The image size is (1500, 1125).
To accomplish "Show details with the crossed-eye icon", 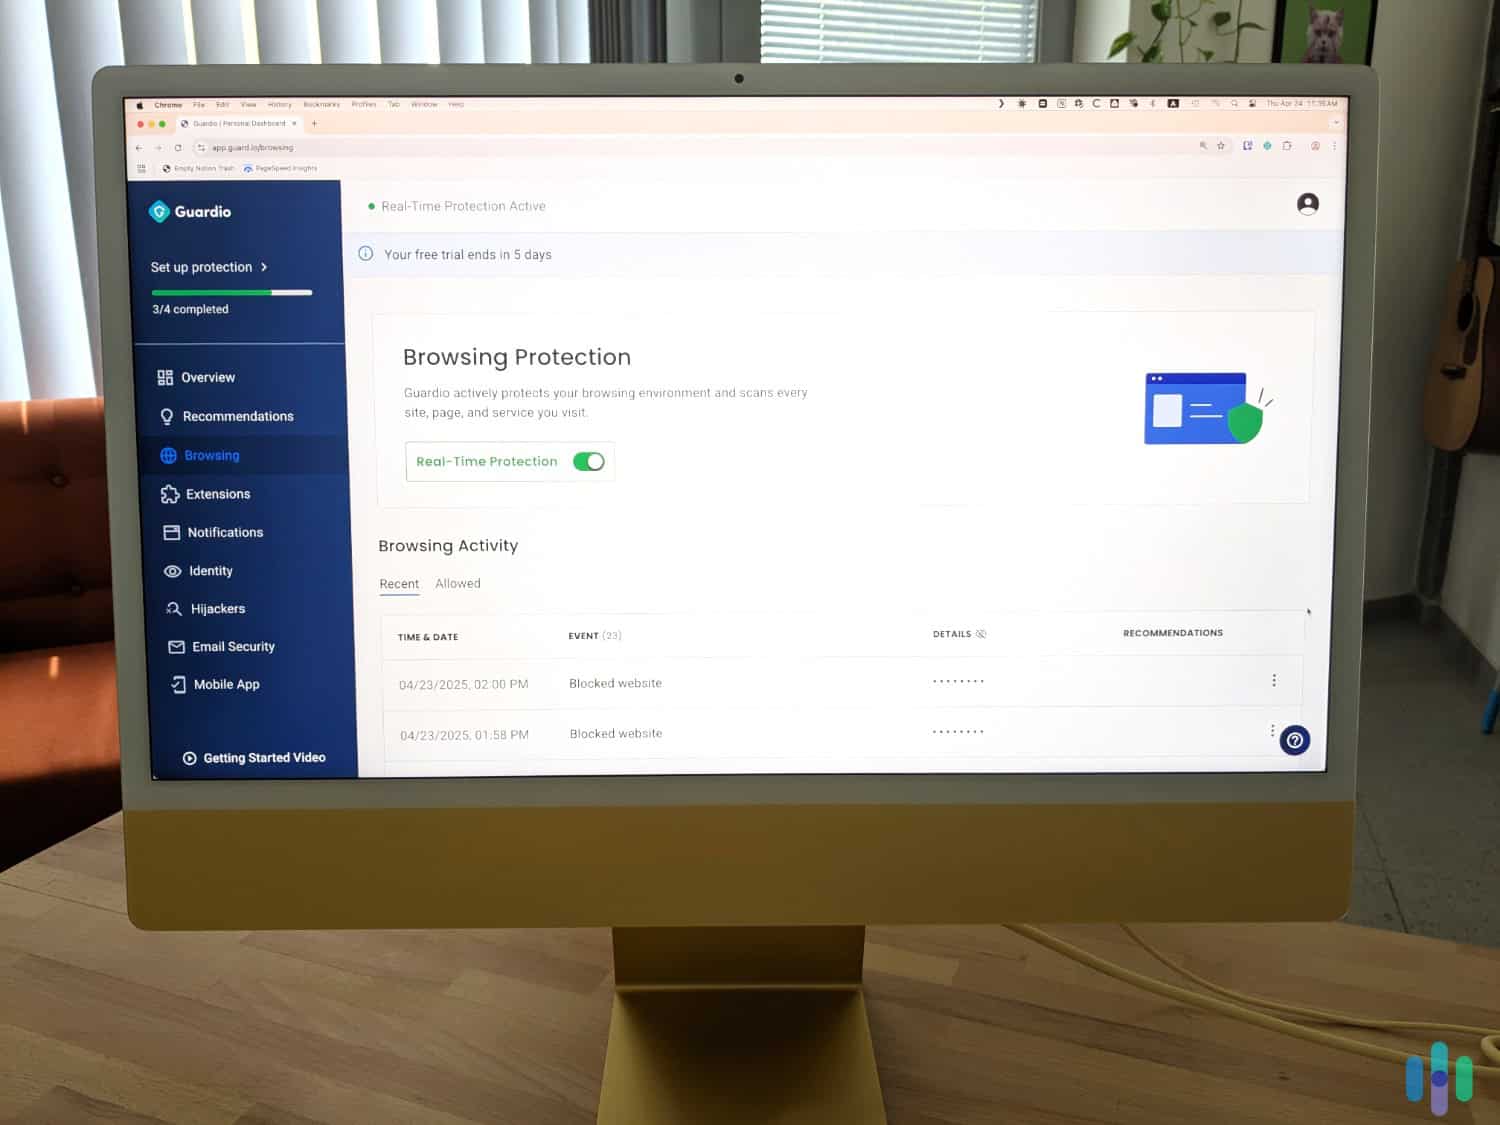I will pos(981,633).
